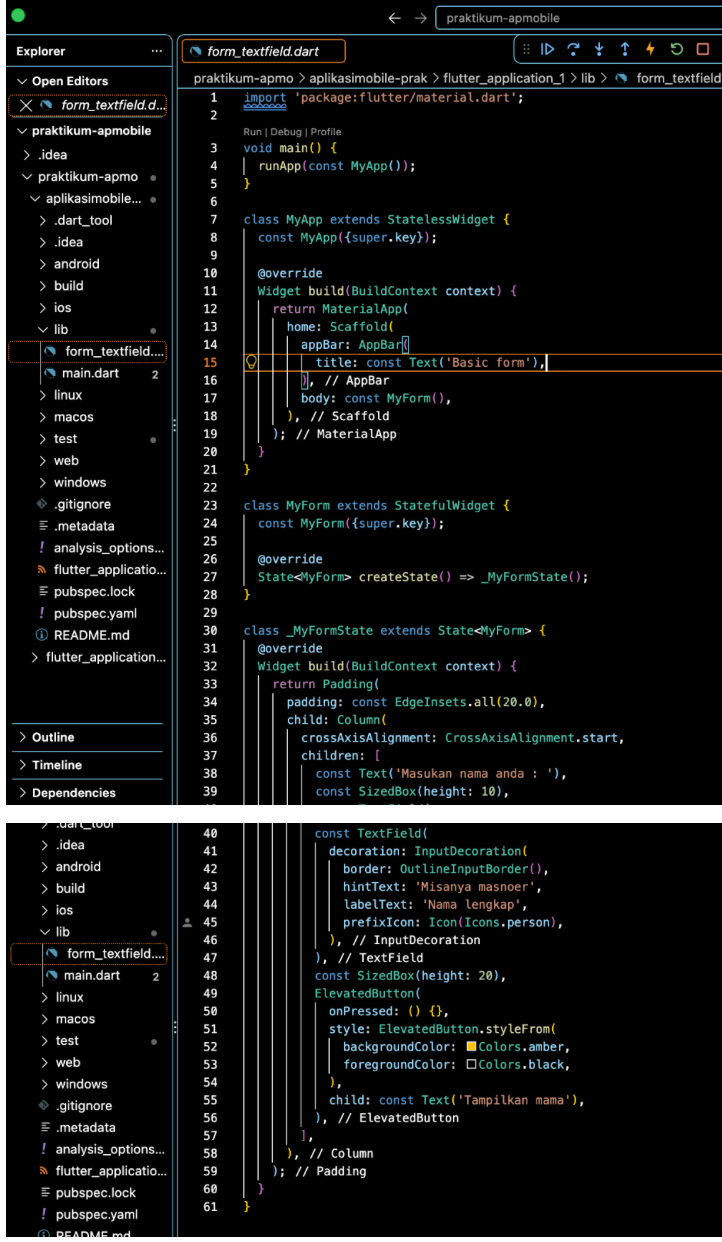The image size is (722, 1242).
Task: Expand the collapsed flutter_application folder
Action: 36,657
